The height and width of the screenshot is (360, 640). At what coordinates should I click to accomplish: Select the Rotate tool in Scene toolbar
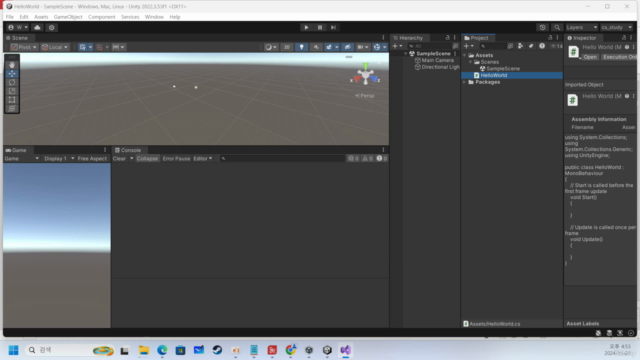click(12, 82)
